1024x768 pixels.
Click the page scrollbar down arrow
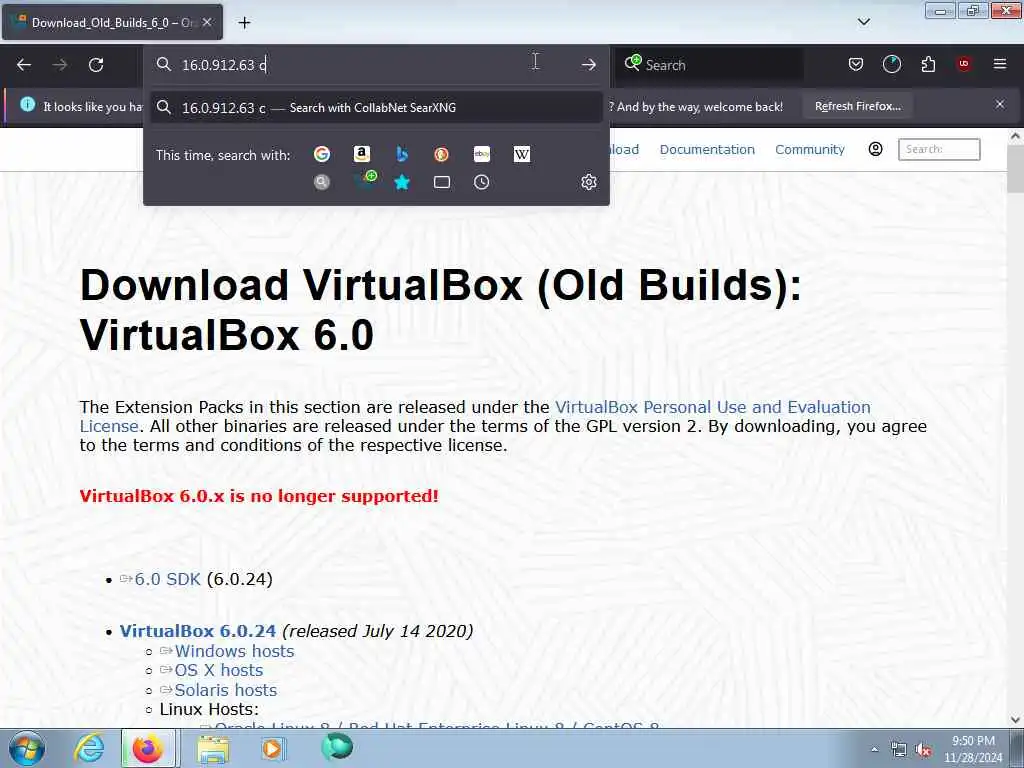click(1015, 720)
